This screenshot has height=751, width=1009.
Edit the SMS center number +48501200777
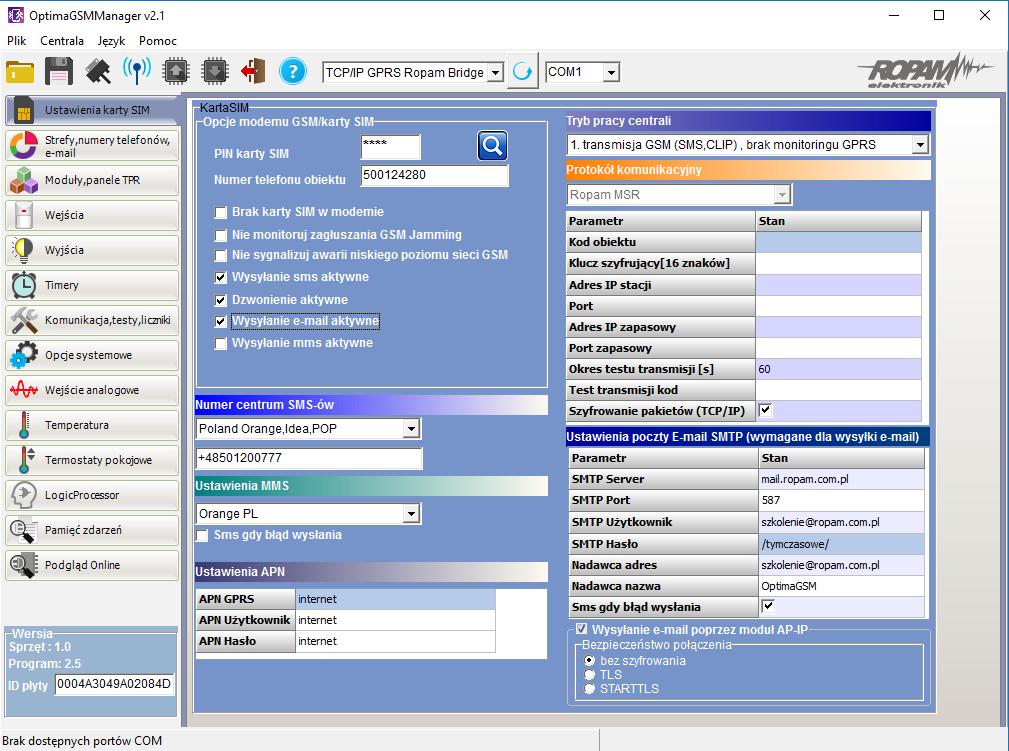coord(309,458)
